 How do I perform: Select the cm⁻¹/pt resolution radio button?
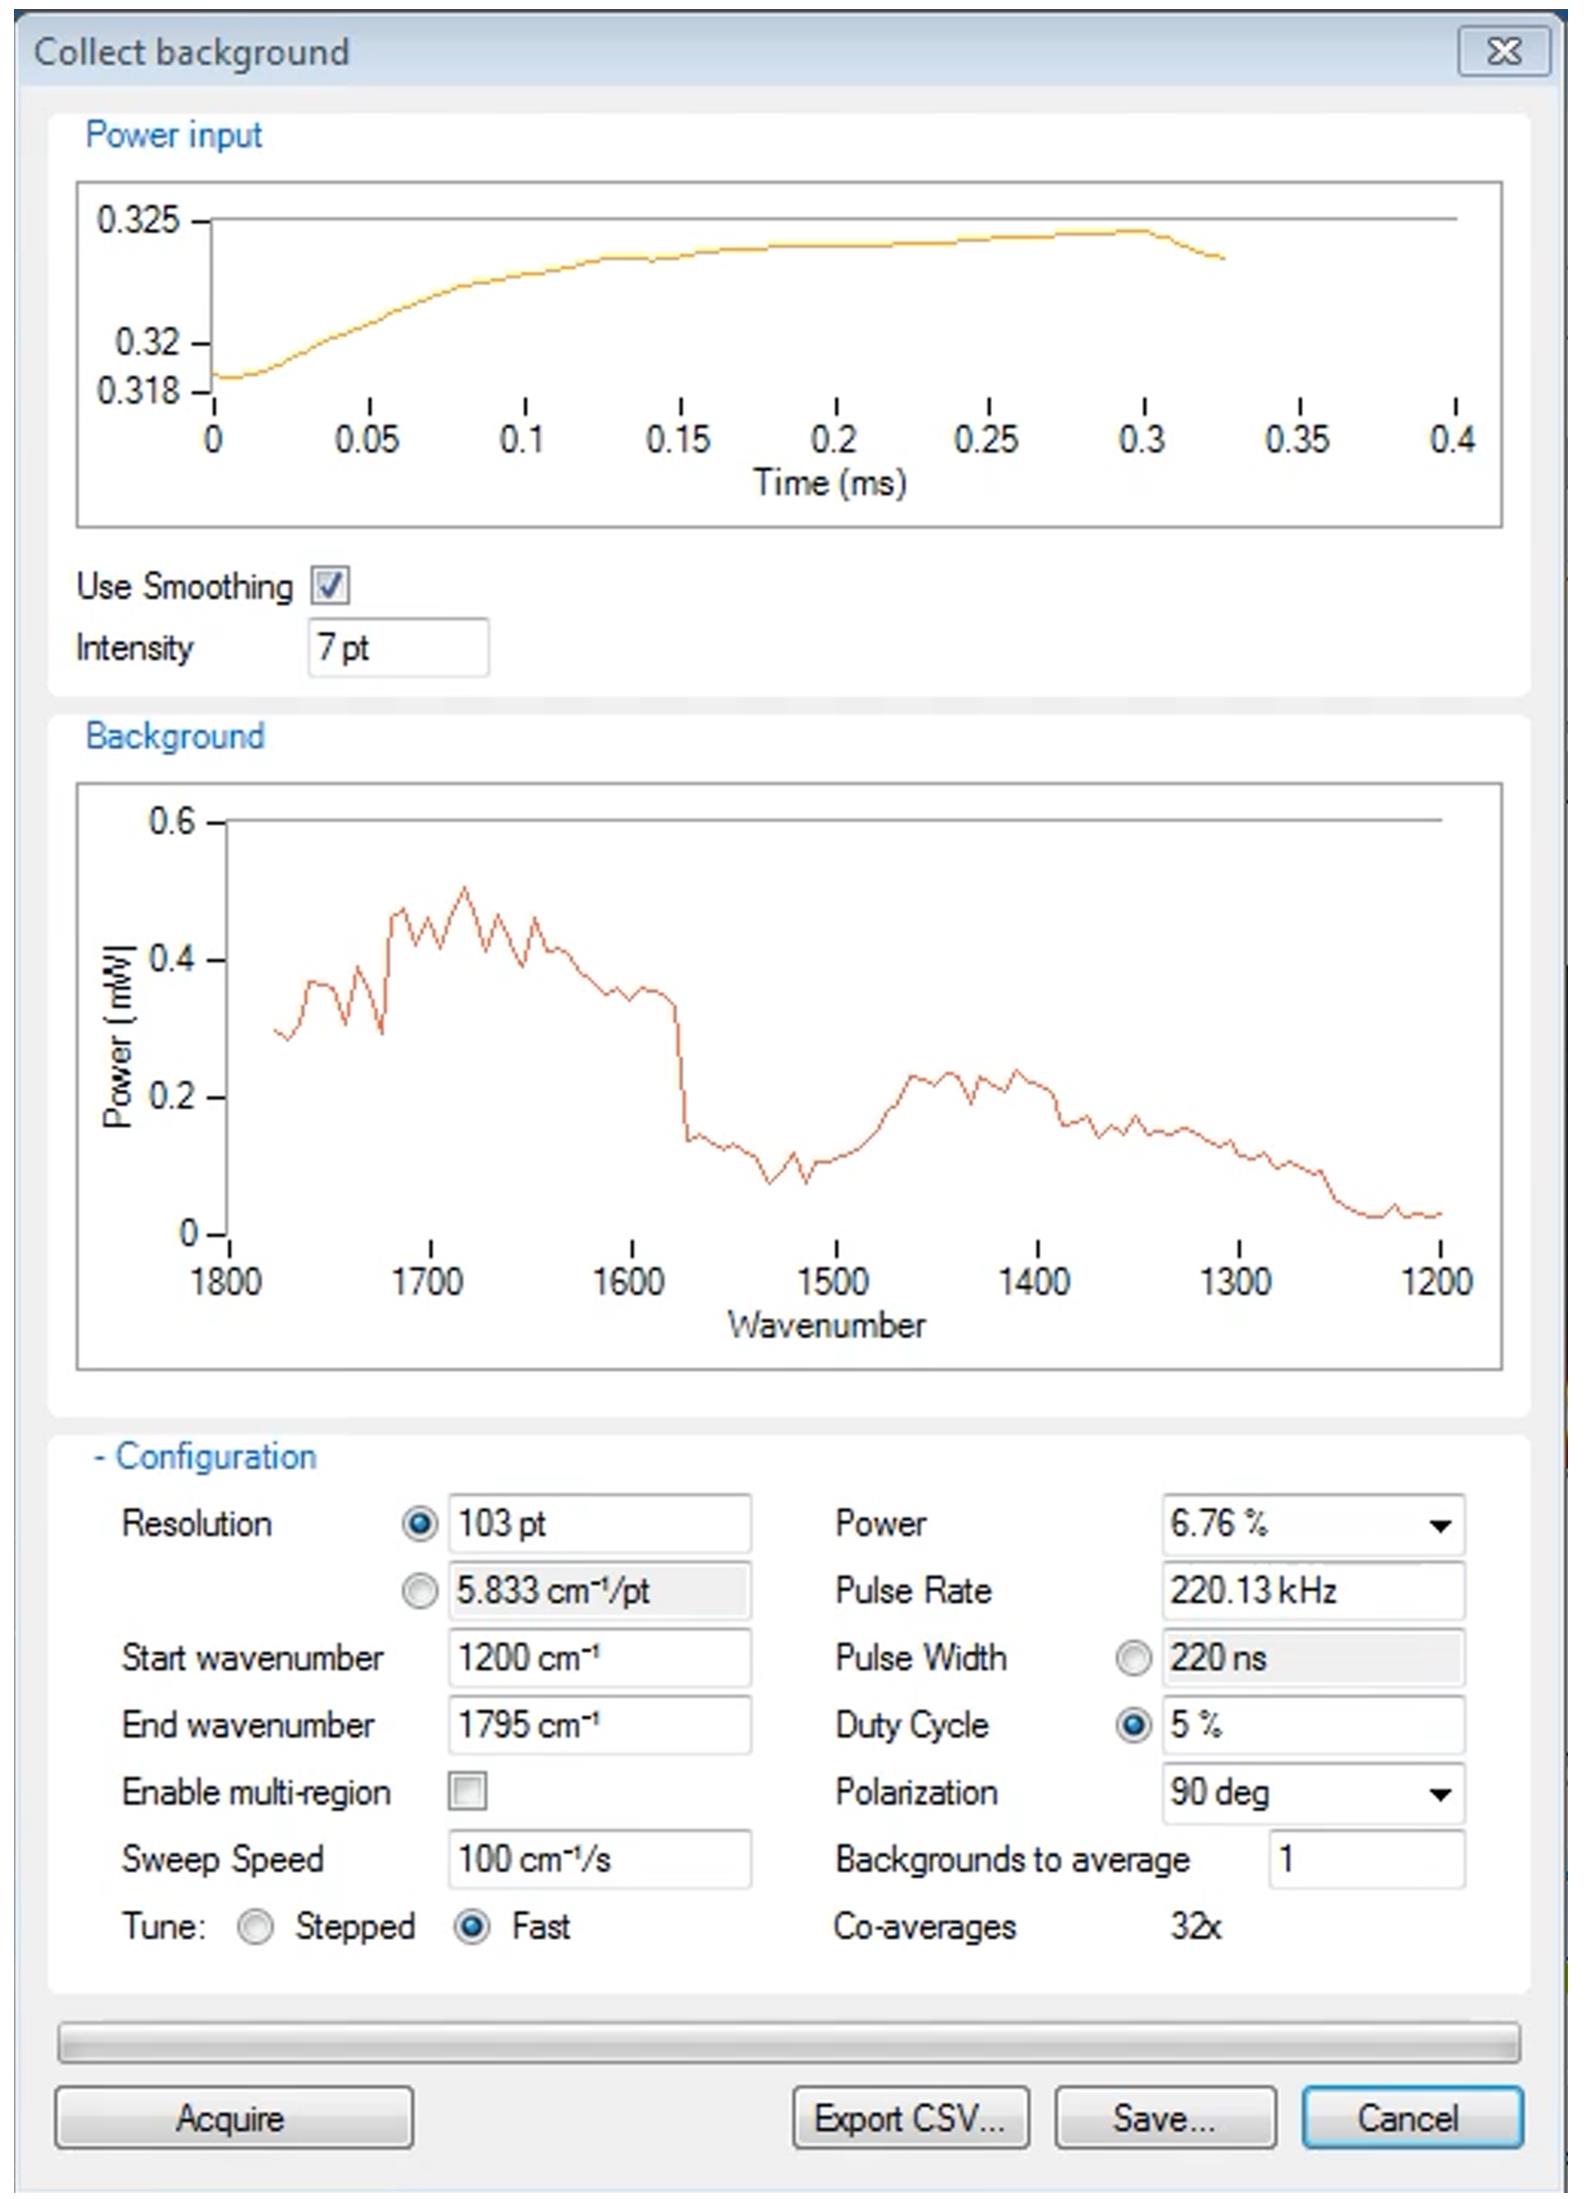point(420,1591)
